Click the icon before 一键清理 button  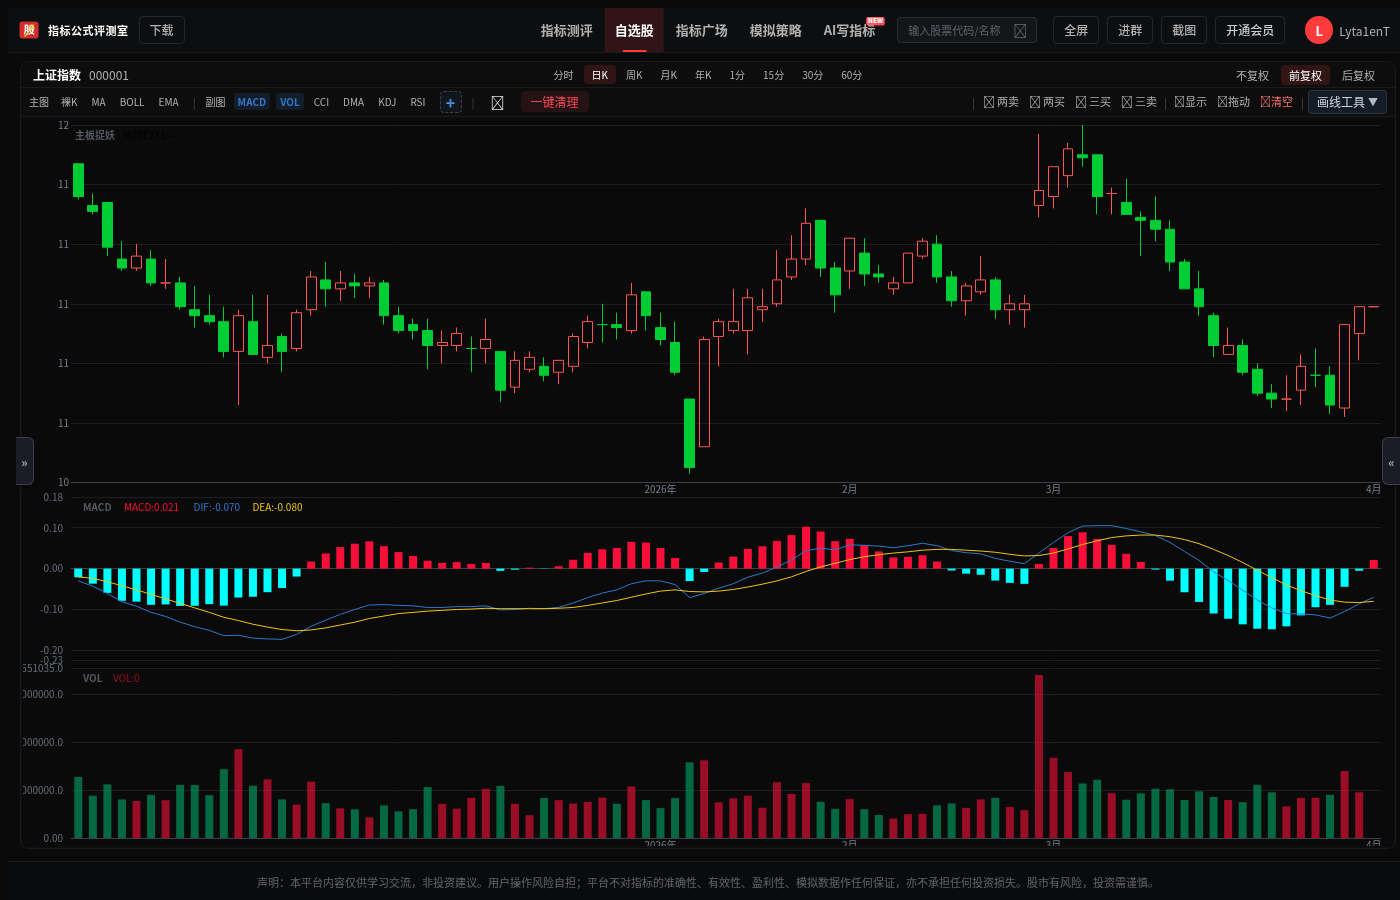pyautogui.click(x=497, y=102)
